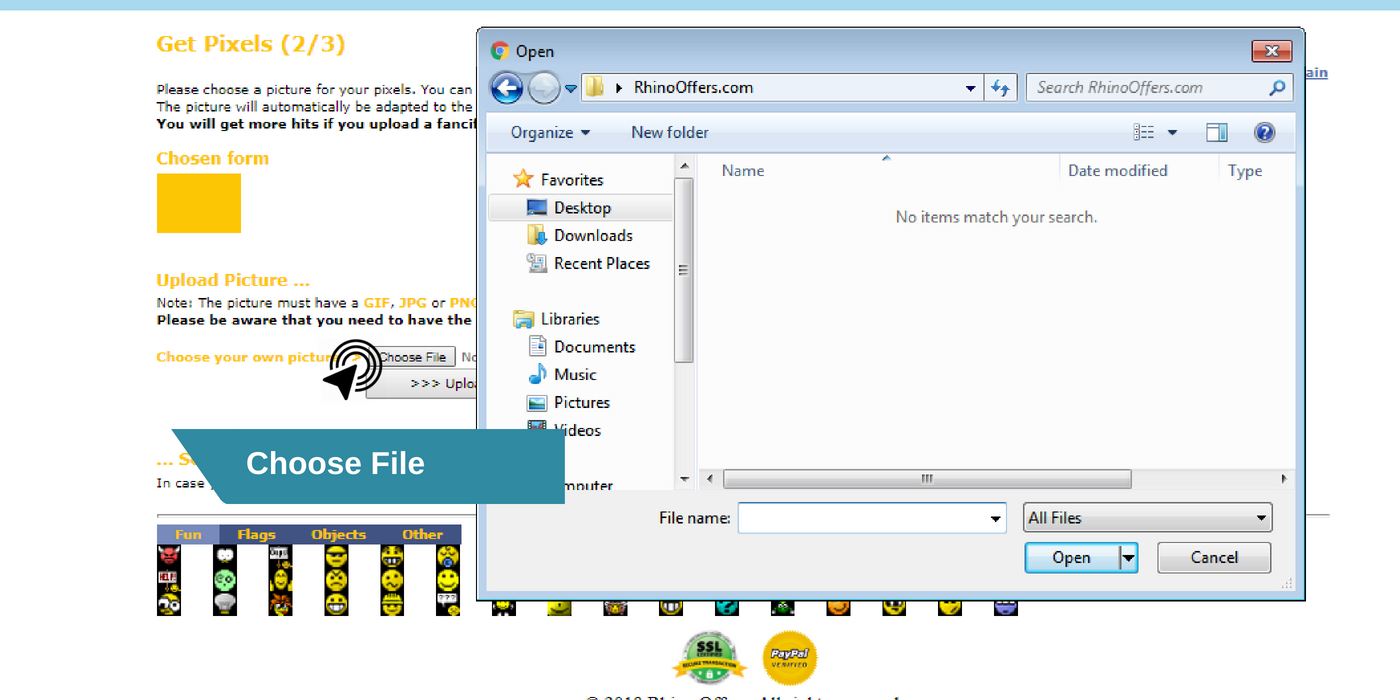Pick the HELP sign smiley

pyautogui.click(x=169, y=580)
